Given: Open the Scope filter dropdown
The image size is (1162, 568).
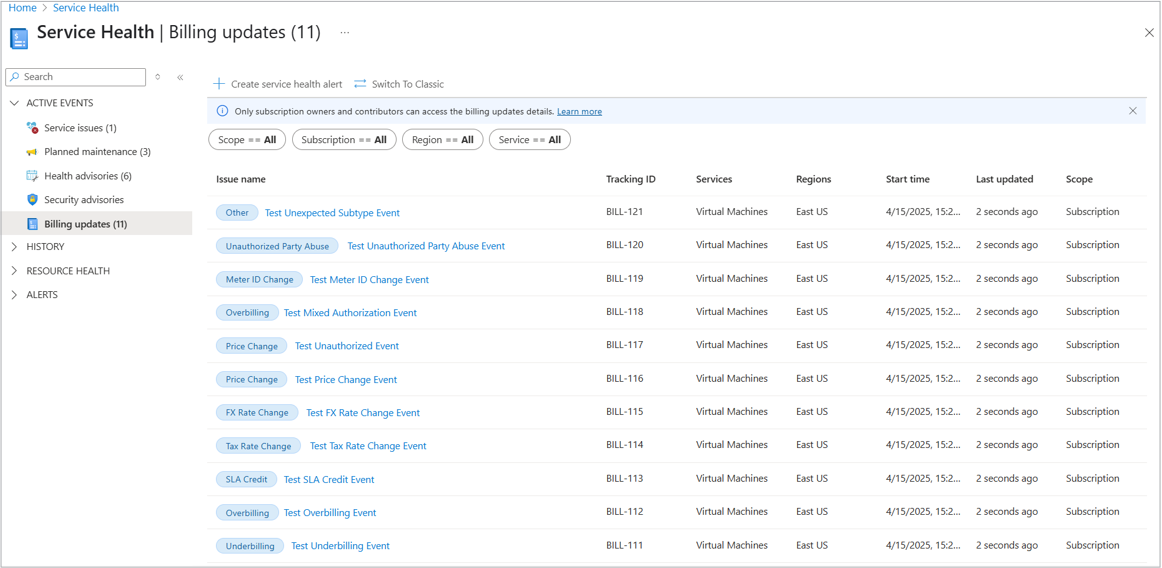Looking at the screenshot, I should [247, 140].
